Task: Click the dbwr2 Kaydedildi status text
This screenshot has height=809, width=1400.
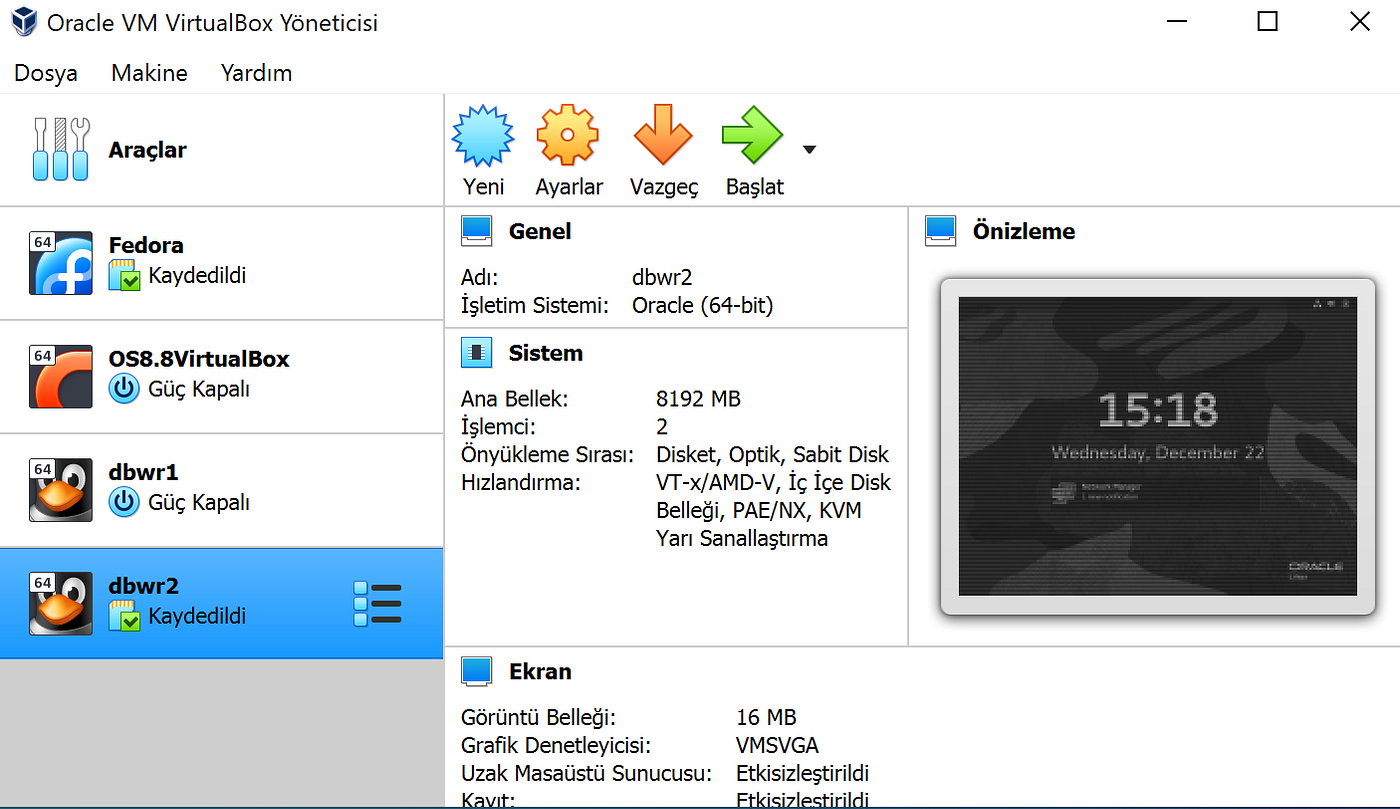Action: point(197,616)
